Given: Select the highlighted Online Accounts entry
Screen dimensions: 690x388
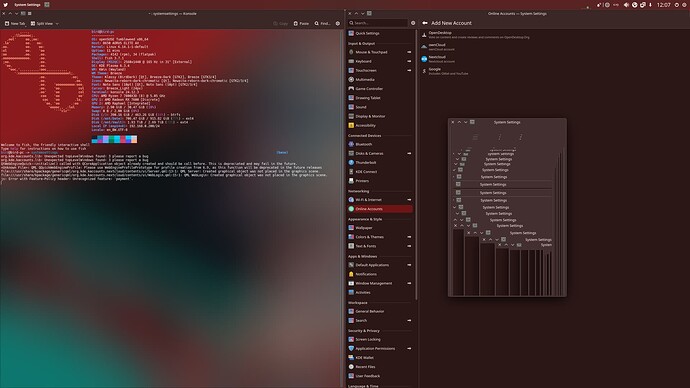Looking at the screenshot, I should 380,209.
